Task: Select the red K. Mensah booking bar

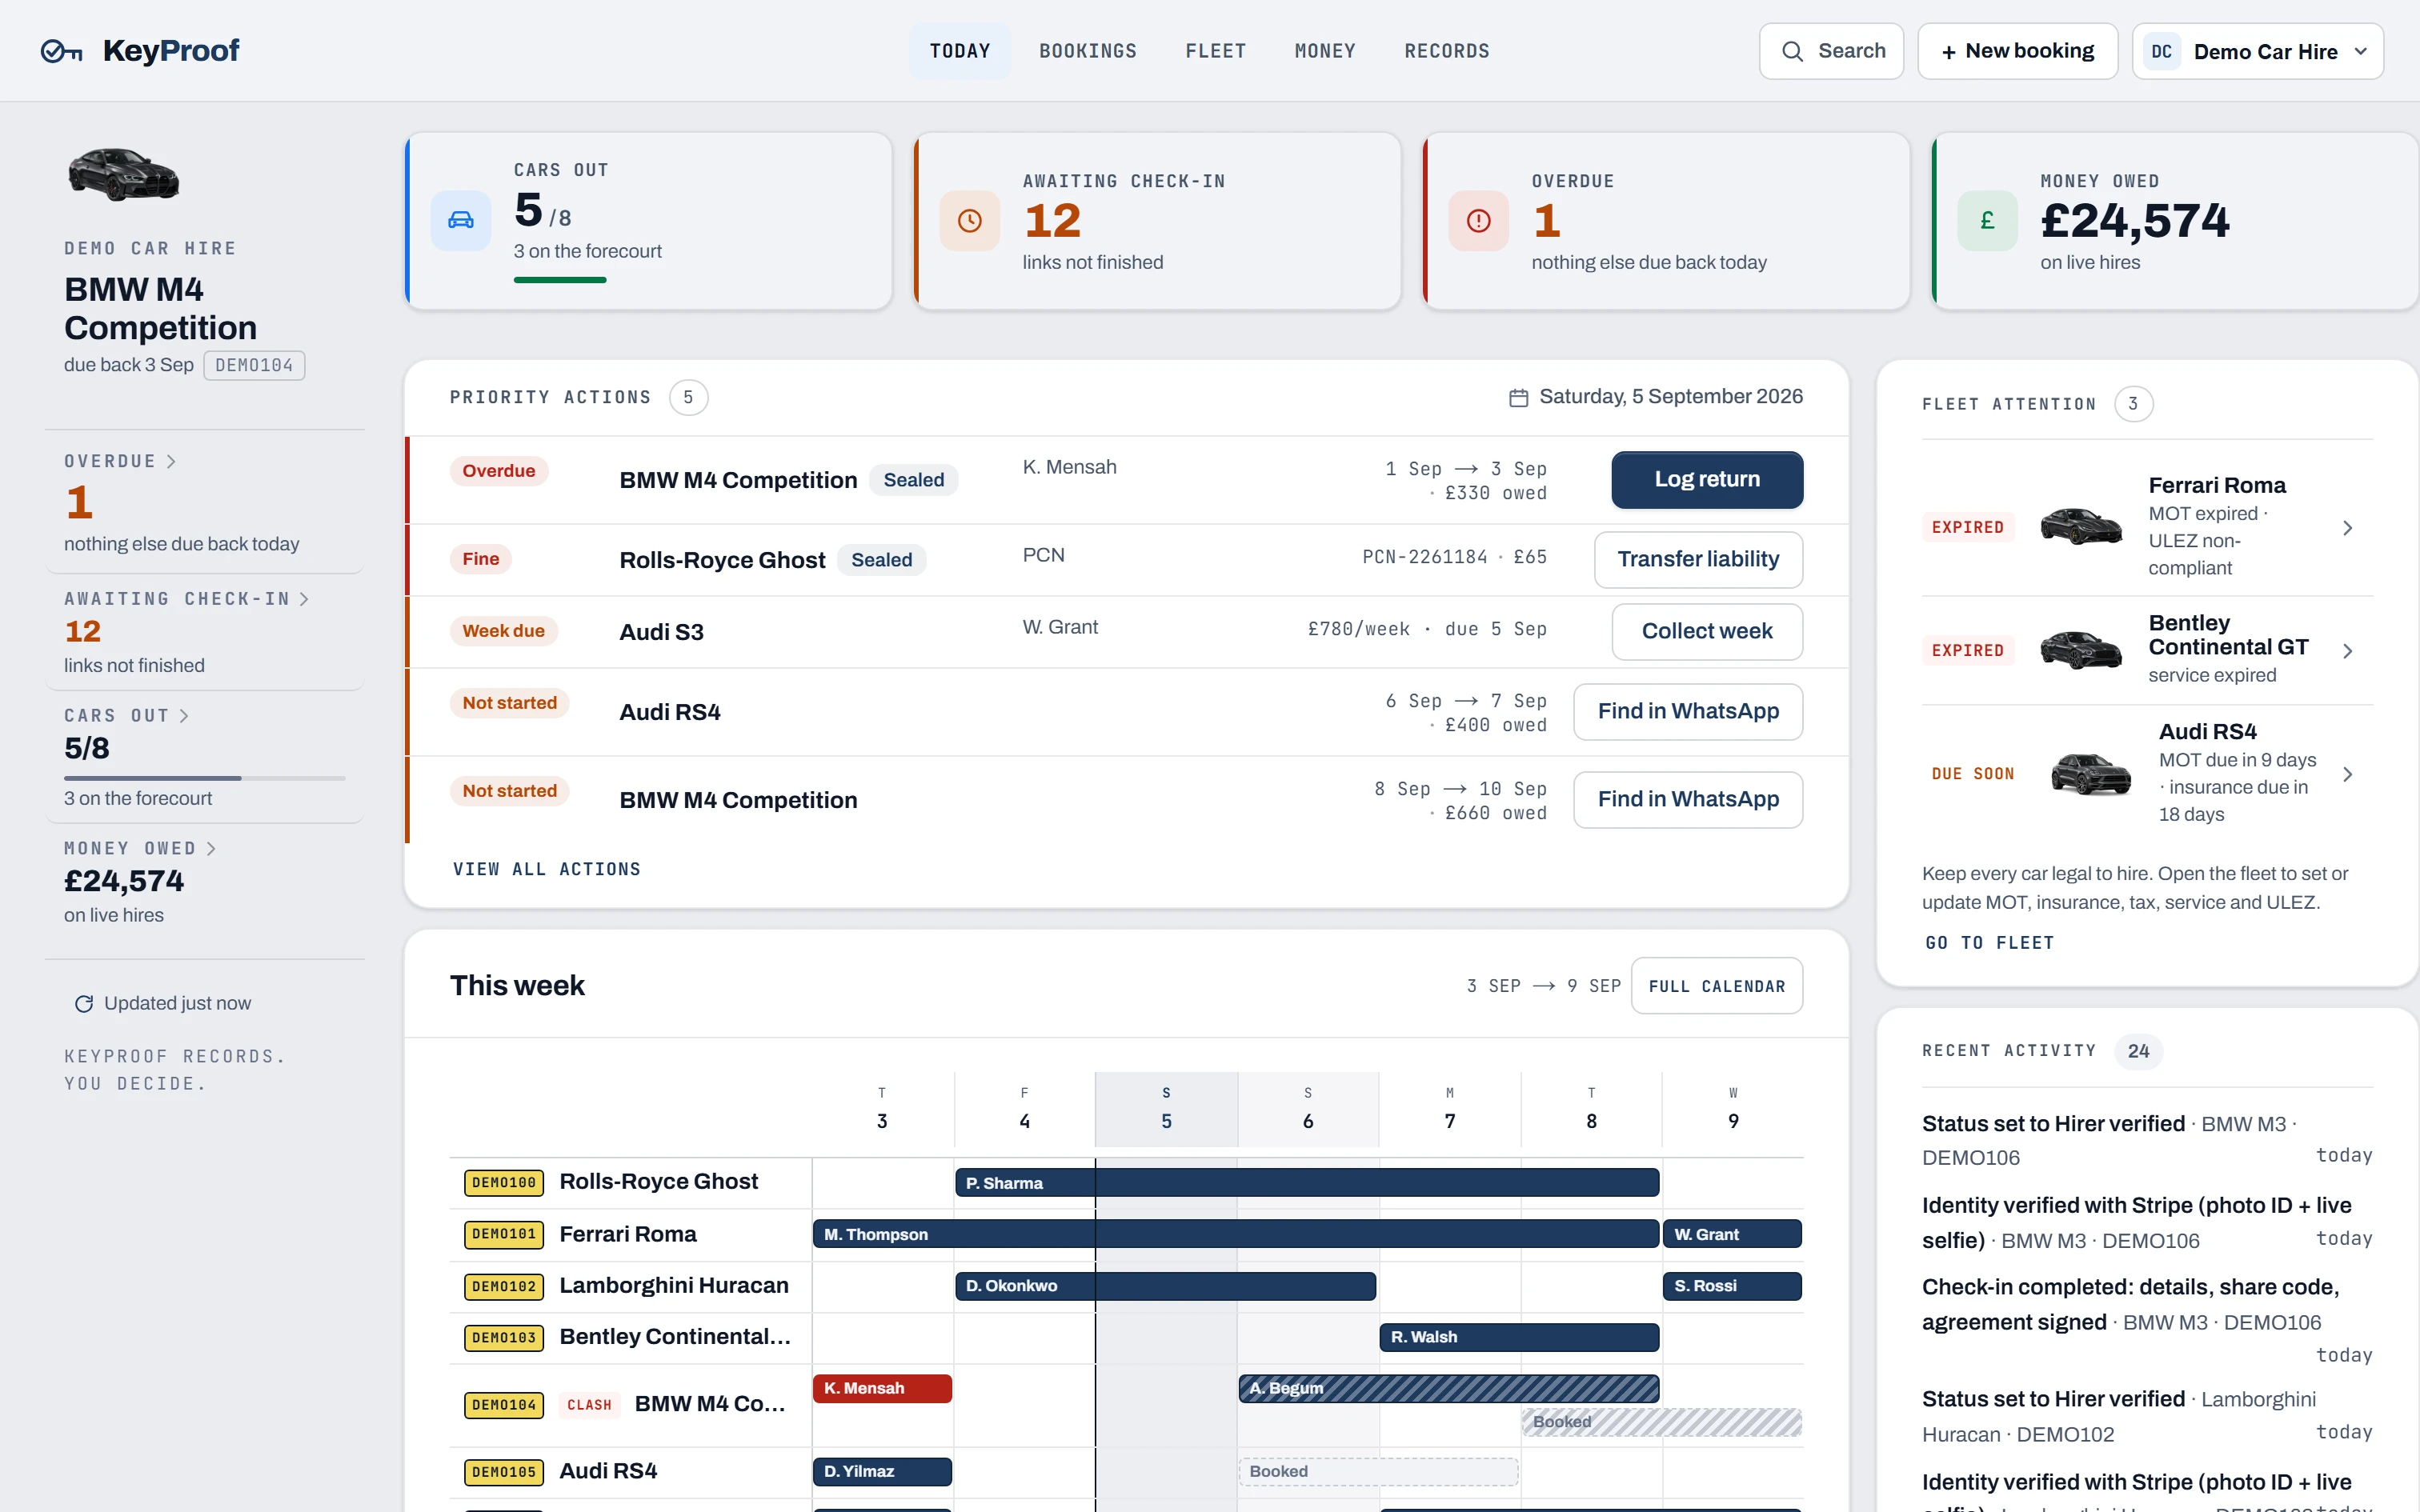Action: [x=882, y=1388]
